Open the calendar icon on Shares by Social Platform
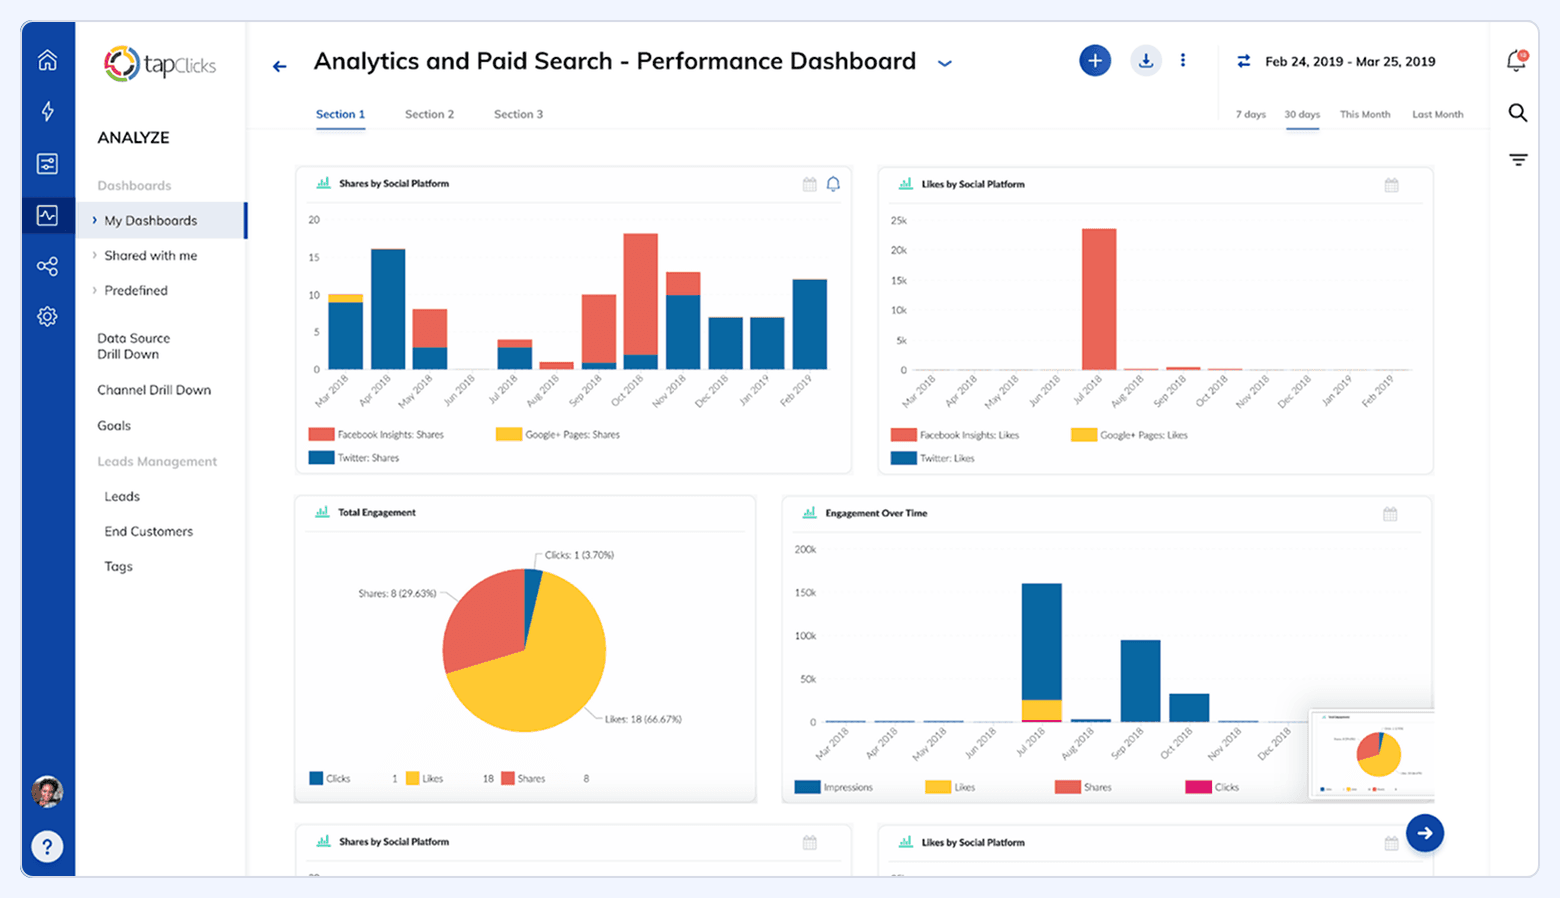Viewport: 1560px width, 898px height. (810, 184)
